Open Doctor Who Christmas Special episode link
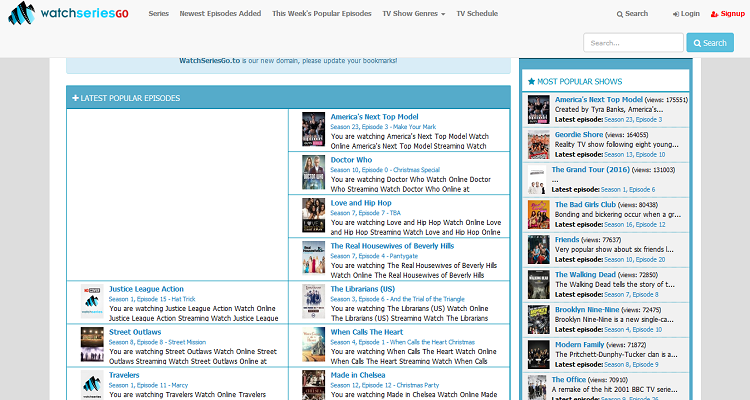The height and width of the screenshot is (400, 750). 385,170
